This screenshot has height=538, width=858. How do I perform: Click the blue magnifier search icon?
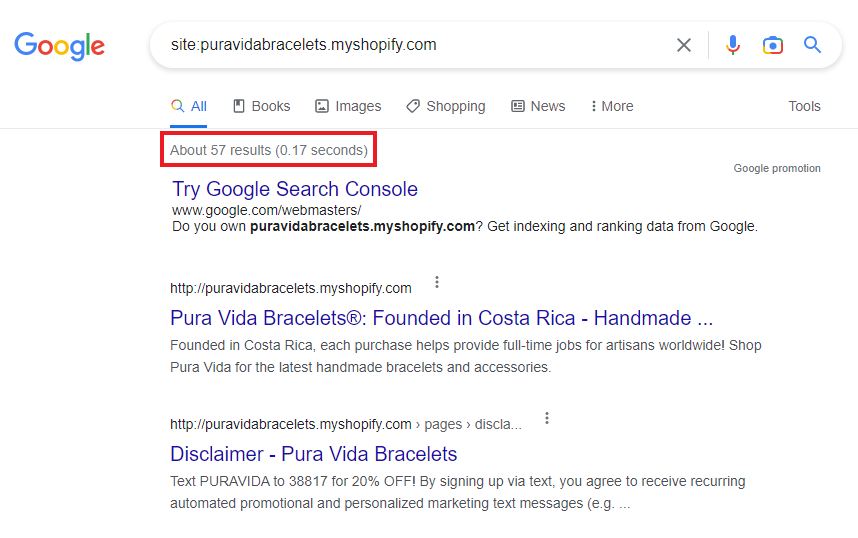812,45
